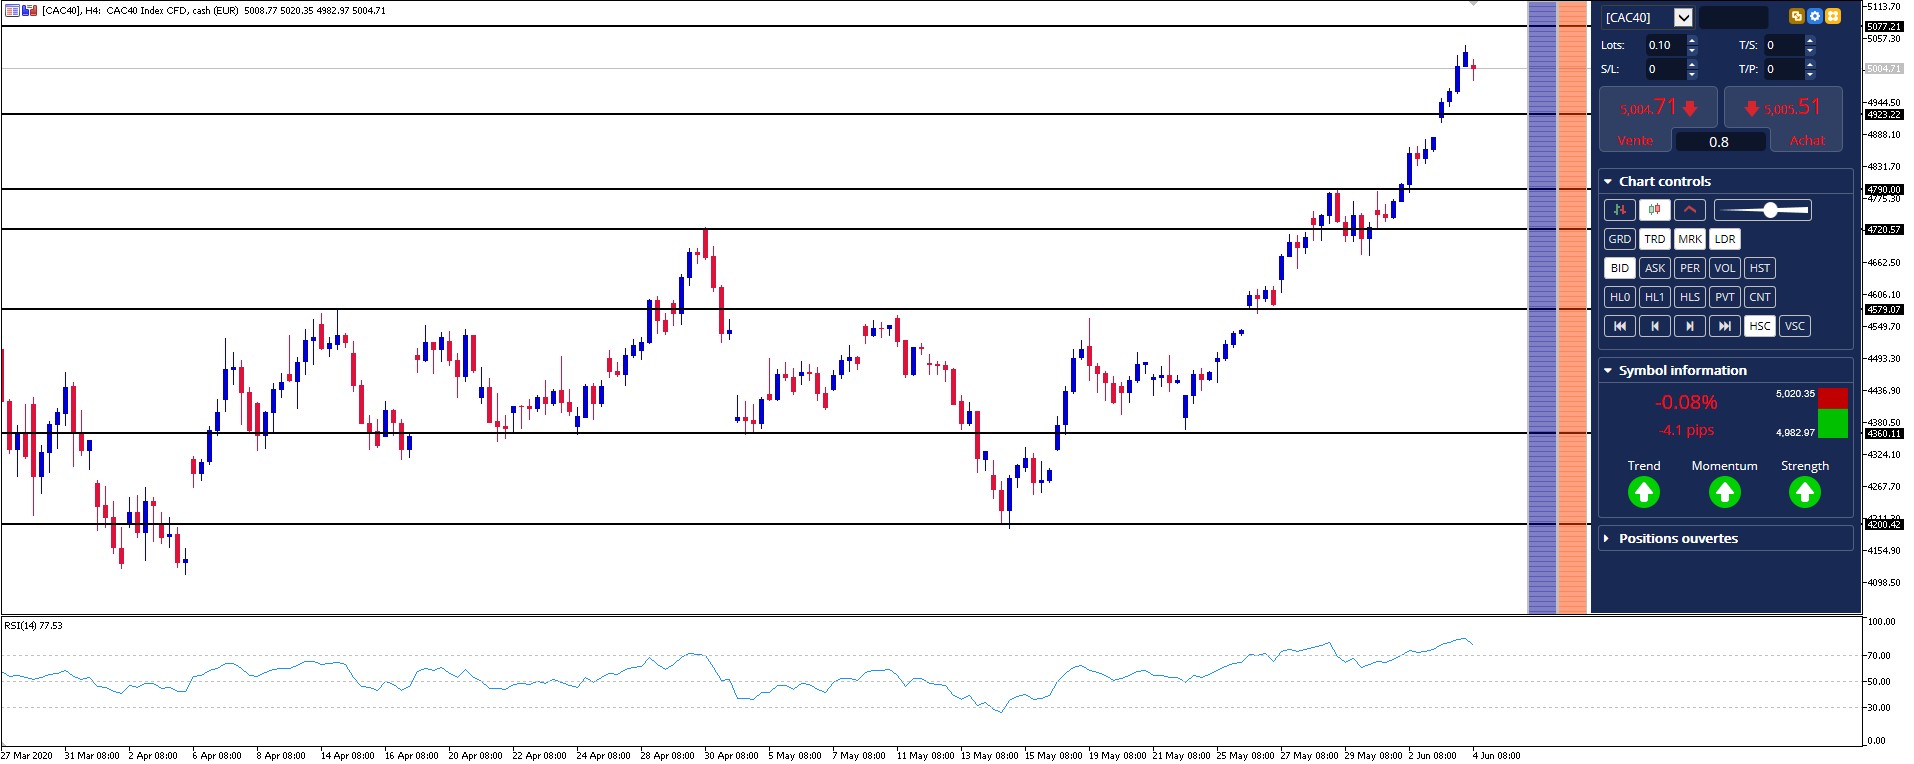Switch chart to line chart style
The width and height of the screenshot is (1914, 764).
[x=1689, y=210]
